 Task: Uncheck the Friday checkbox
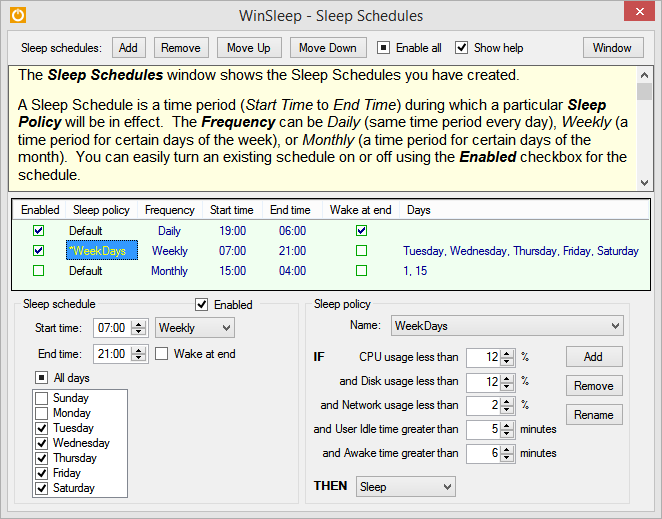(41, 473)
